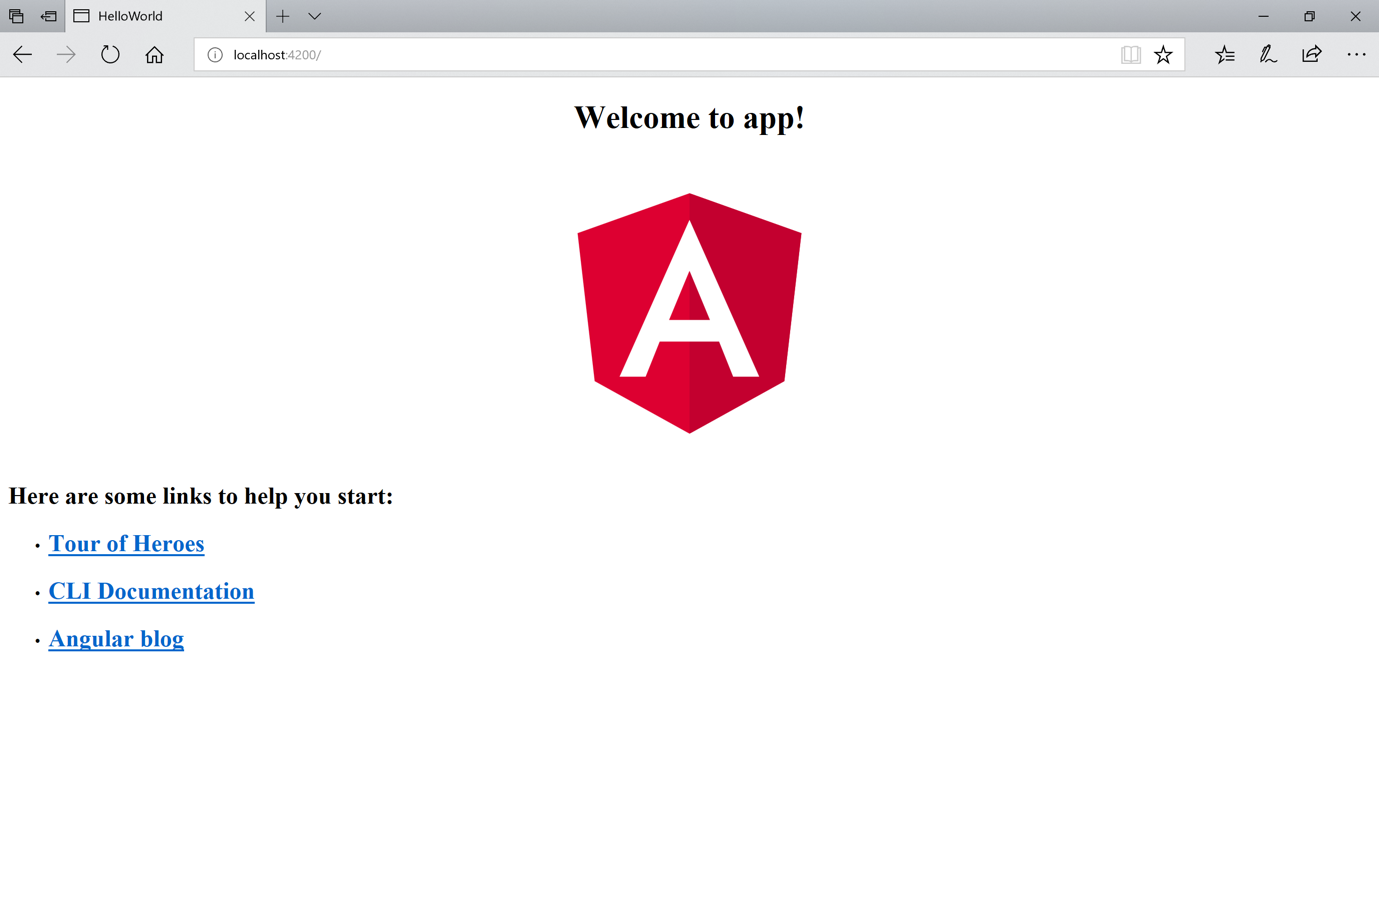Go forward to the next page

tap(66, 55)
